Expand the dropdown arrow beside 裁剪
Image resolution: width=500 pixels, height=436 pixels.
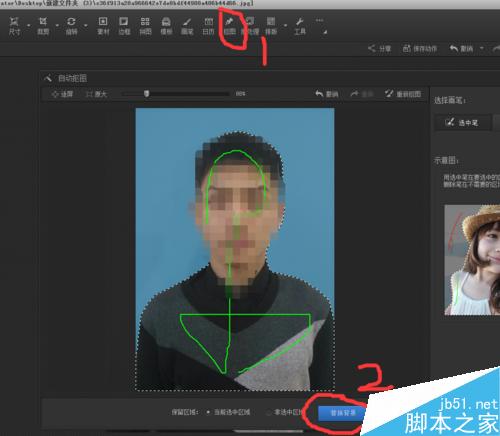tap(57, 26)
